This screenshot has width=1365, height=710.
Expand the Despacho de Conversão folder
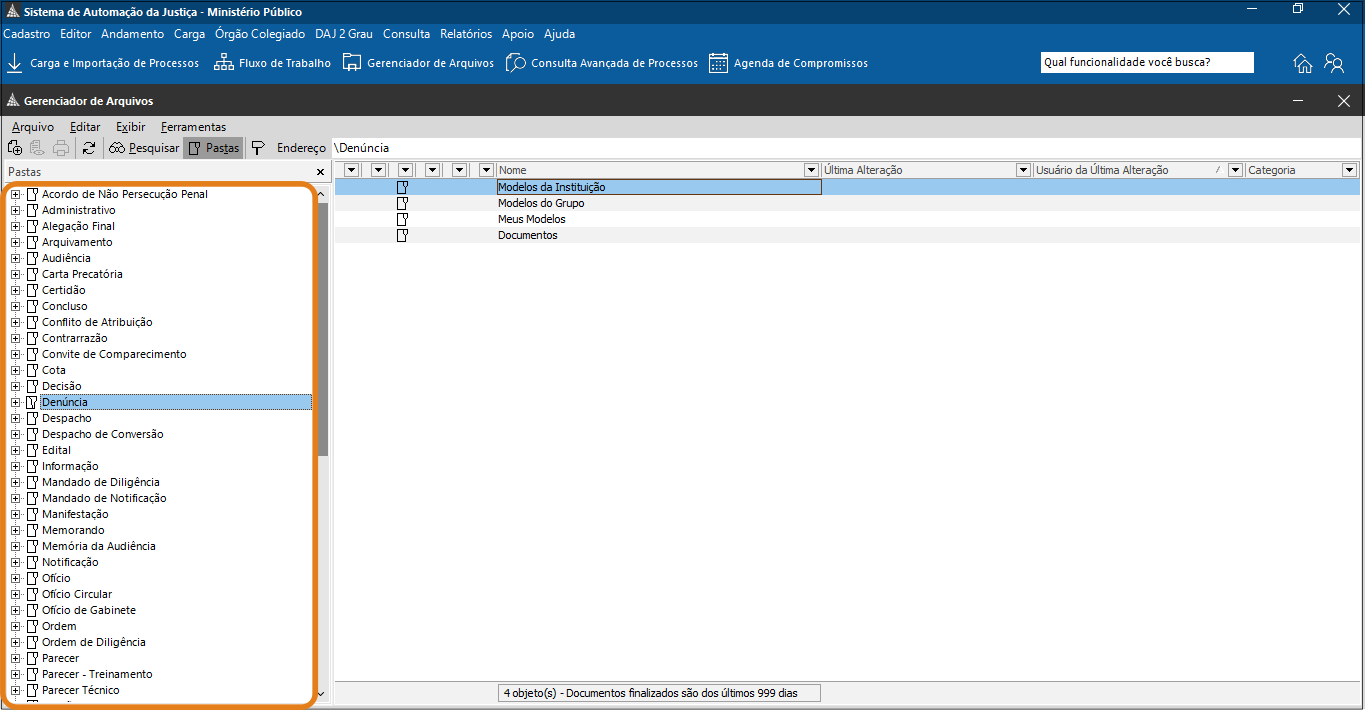tap(16, 434)
